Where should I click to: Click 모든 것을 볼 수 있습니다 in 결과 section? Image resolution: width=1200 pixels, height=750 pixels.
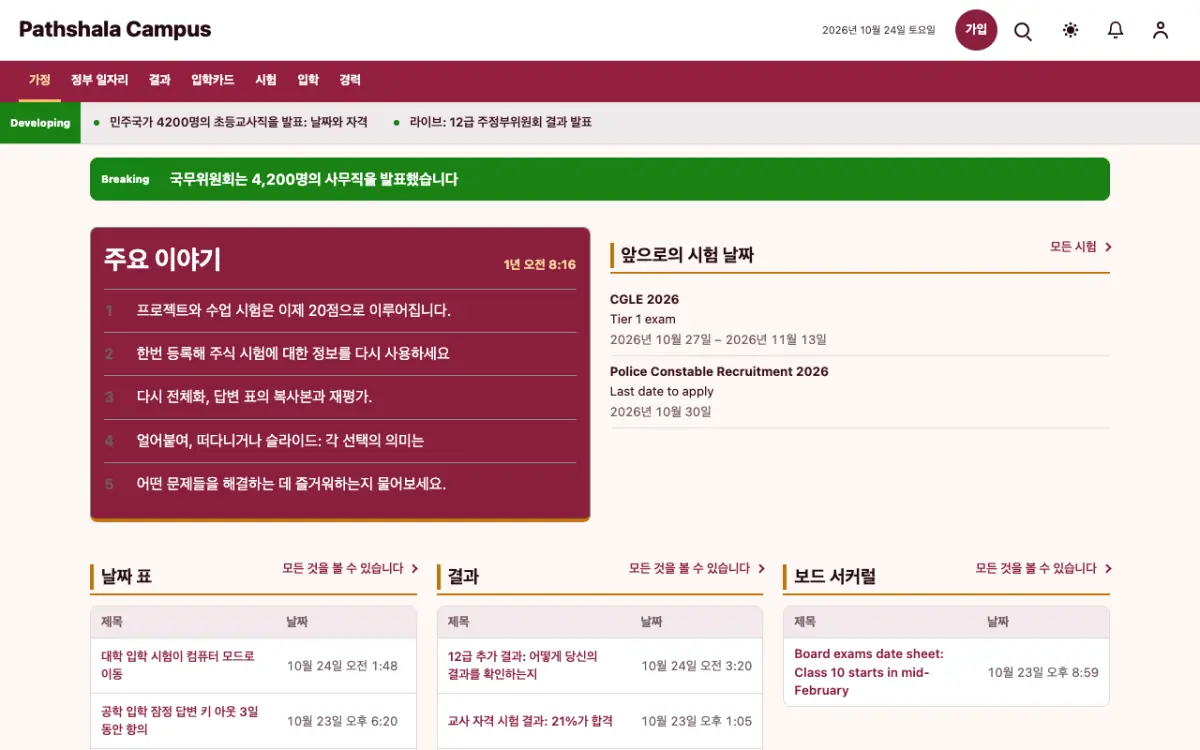[x=697, y=568]
